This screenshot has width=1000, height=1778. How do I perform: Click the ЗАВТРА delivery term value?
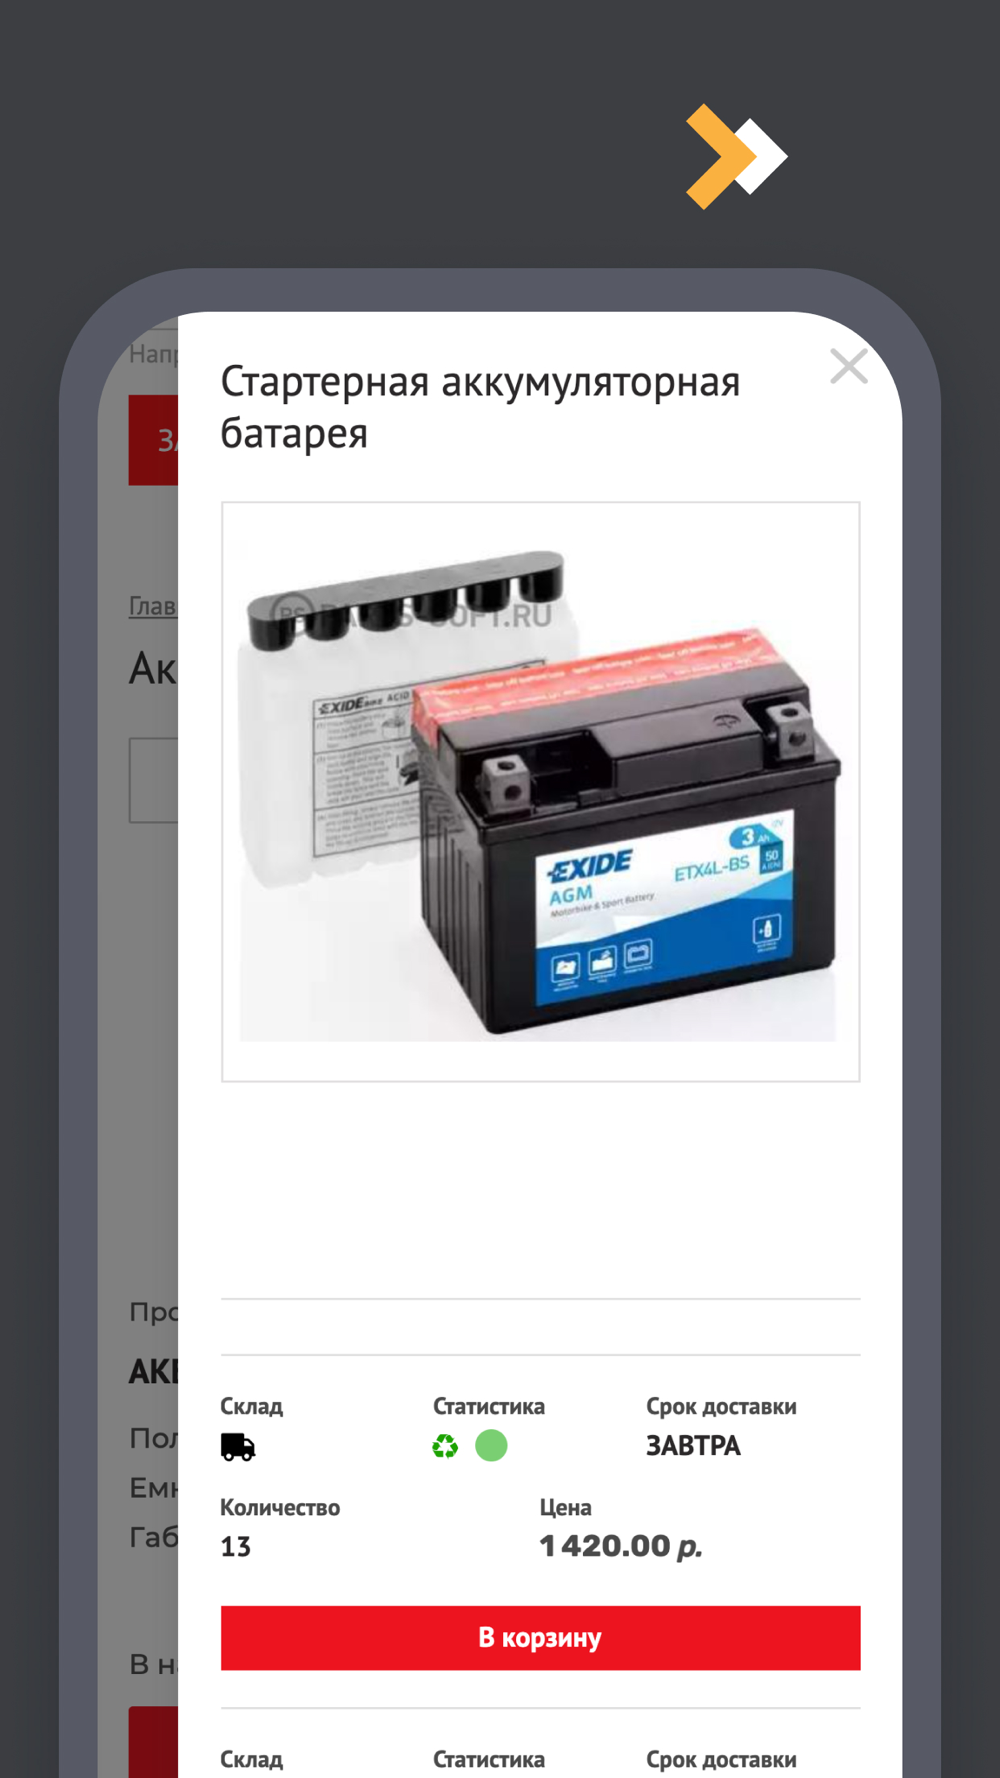(693, 1446)
